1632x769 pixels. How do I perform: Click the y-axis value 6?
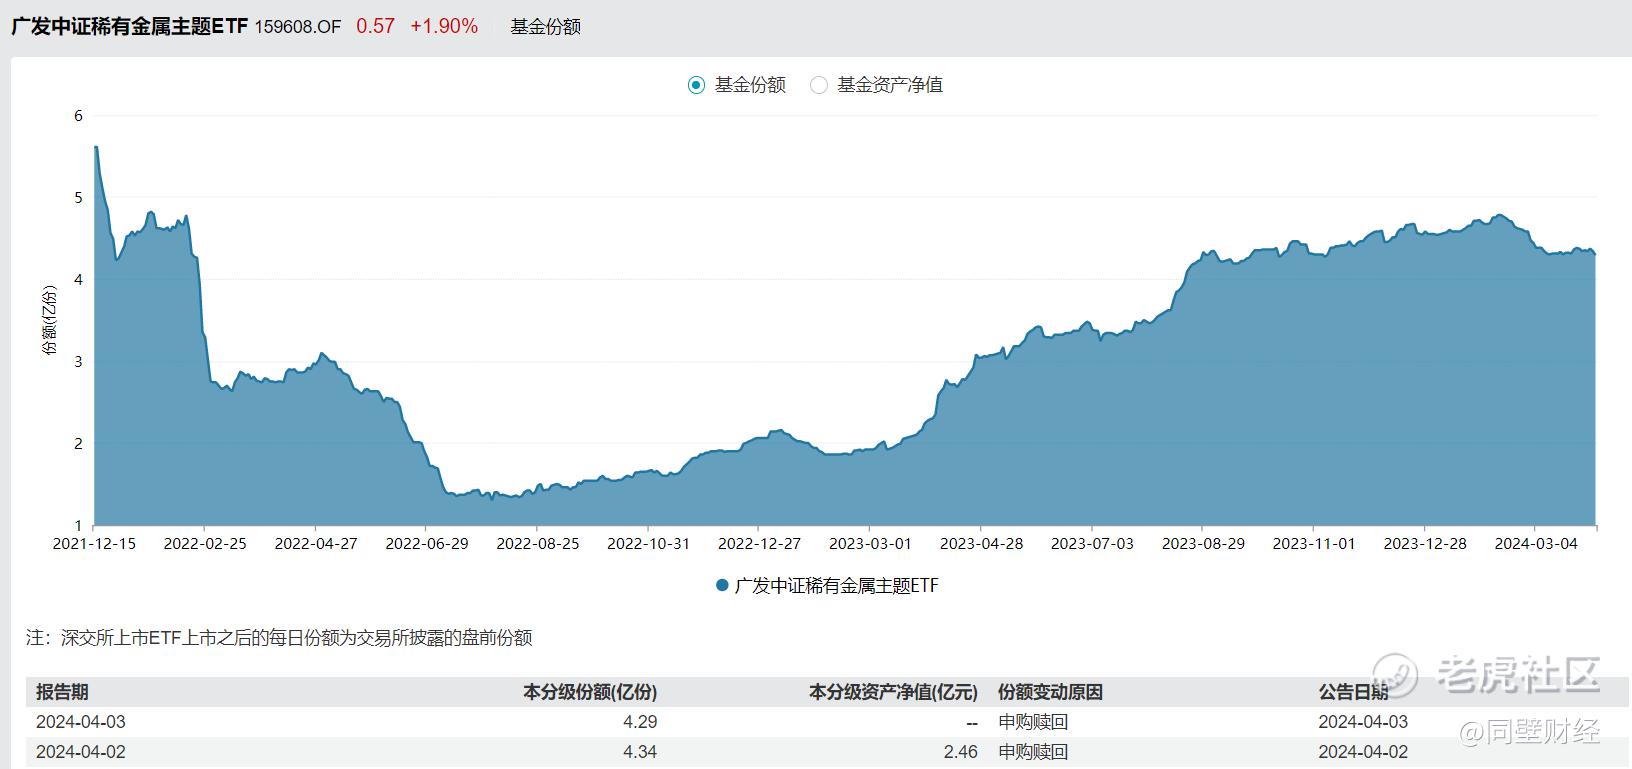tap(79, 116)
